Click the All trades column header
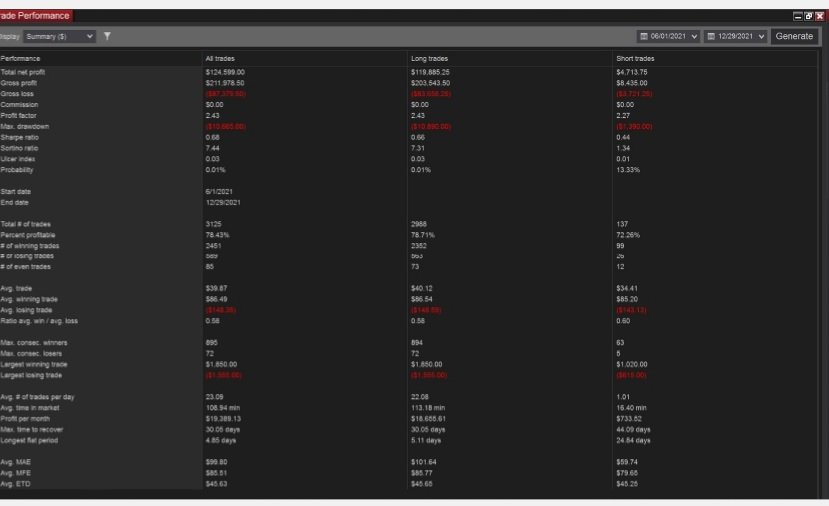Image resolution: width=829 pixels, height=506 pixels. 220,59
